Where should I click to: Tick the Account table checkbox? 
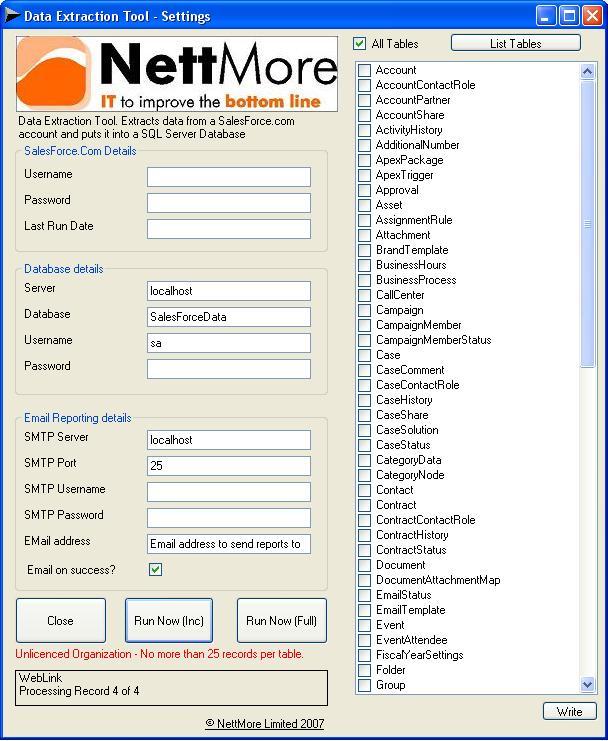pyautogui.click(x=364, y=70)
